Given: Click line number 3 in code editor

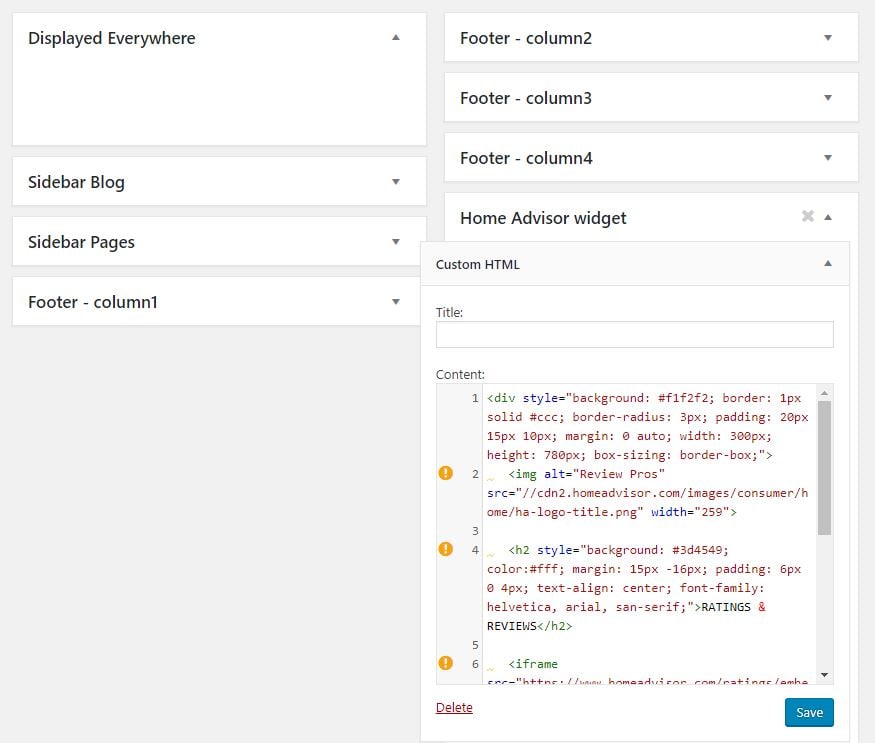Looking at the screenshot, I should point(475,531).
